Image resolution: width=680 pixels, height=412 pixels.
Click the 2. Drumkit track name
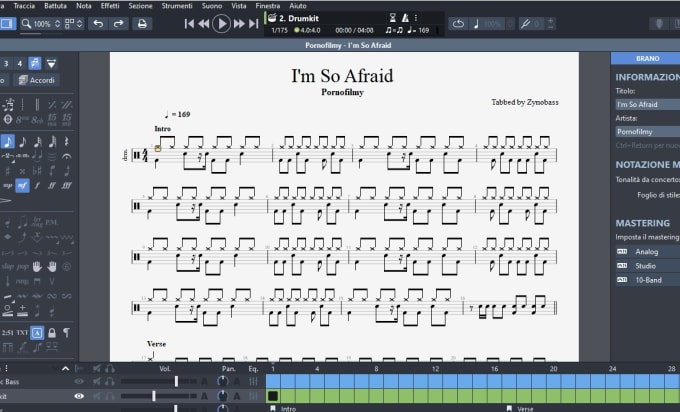tap(299, 18)
